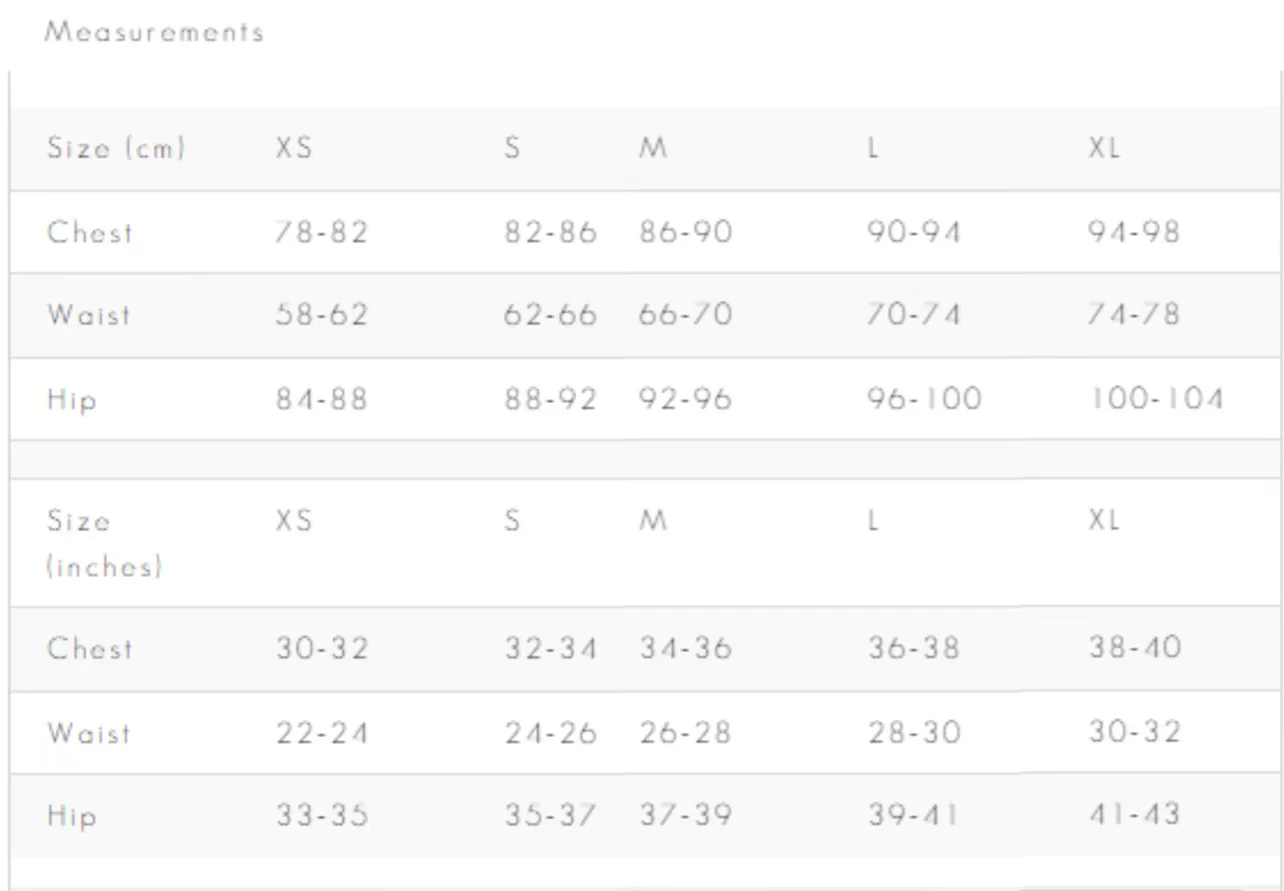Image resolution: width=1284 pixels, height=891 pixels.
Task: Select waist value 30-32 in XL column
Action: click(x=1134, y=732)
